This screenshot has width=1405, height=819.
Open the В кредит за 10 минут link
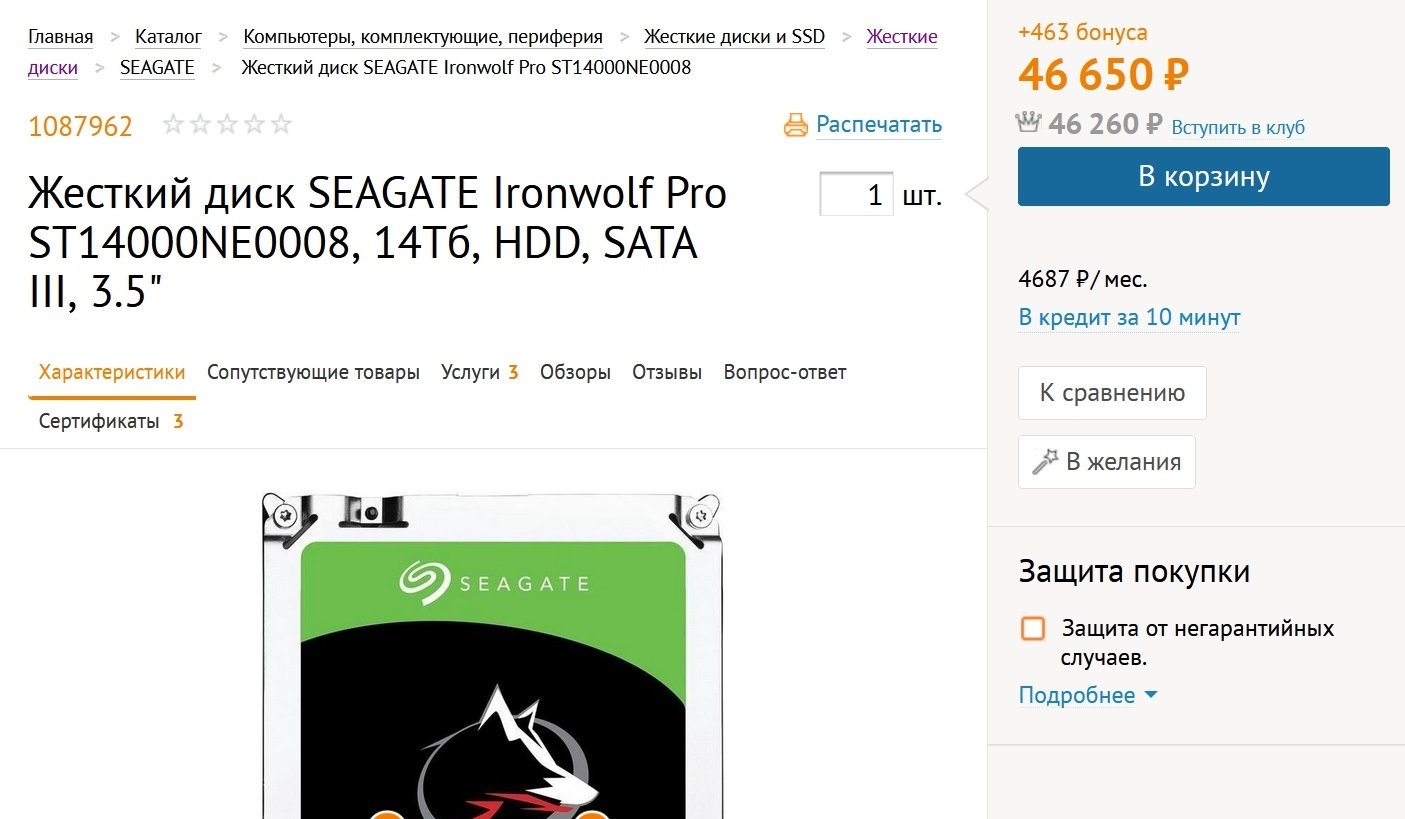click(x=1129, y=318)
